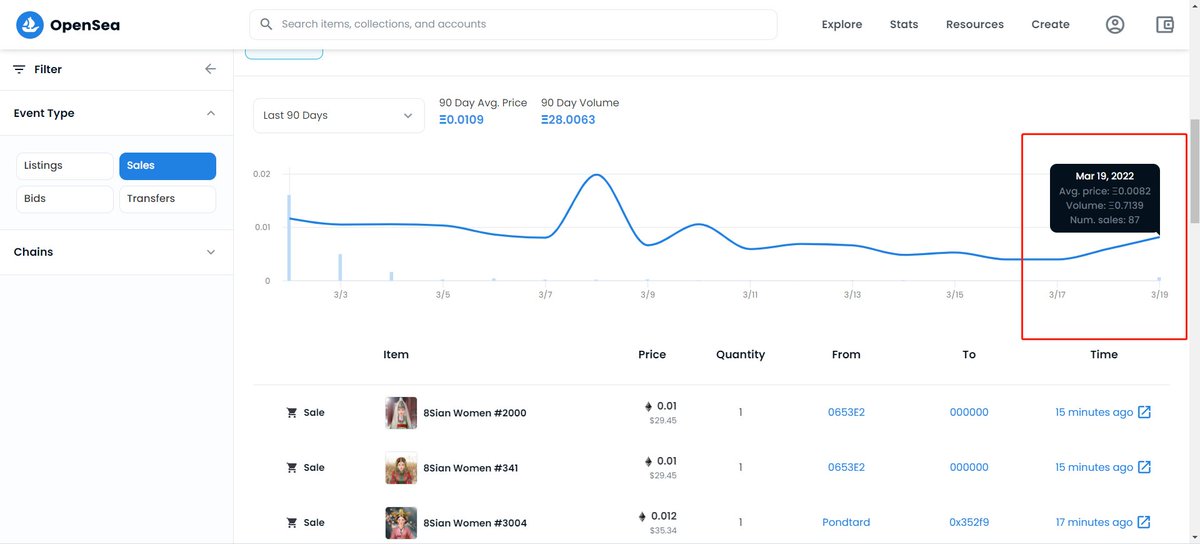1200x544 pixels.
Task: Click the Filter heading label
Action: [x=48, y=69]
